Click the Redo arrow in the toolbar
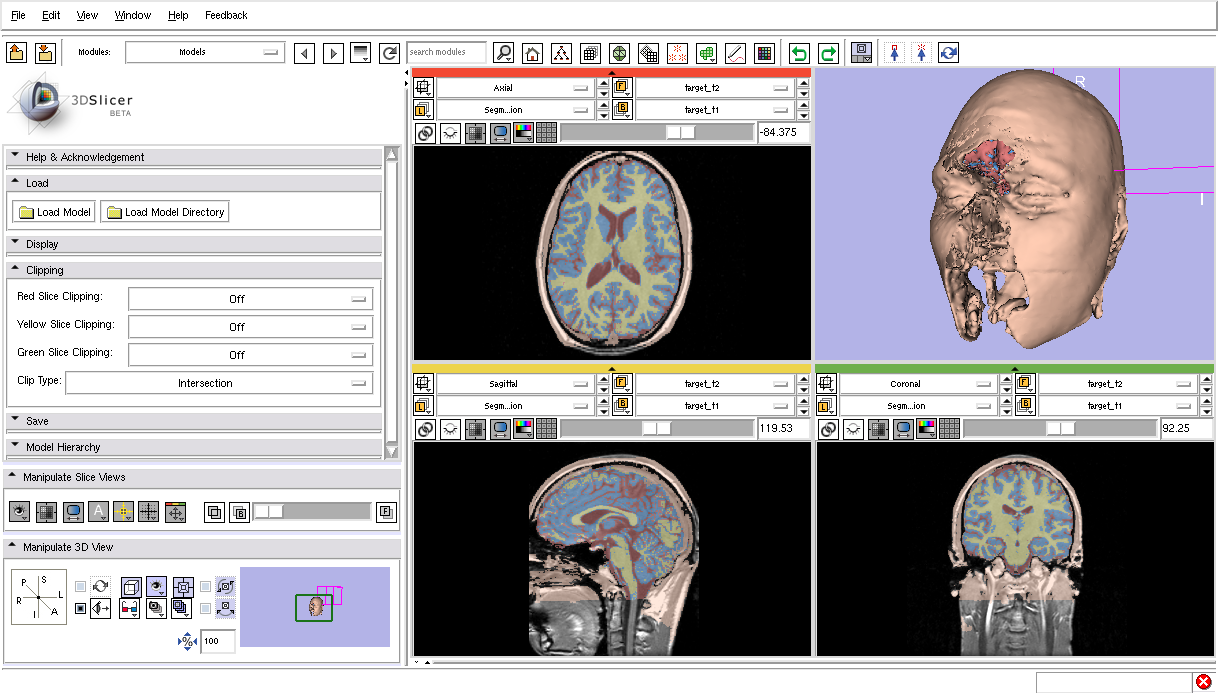This screenshot has height=695, width=1218. tap(828, 53)
